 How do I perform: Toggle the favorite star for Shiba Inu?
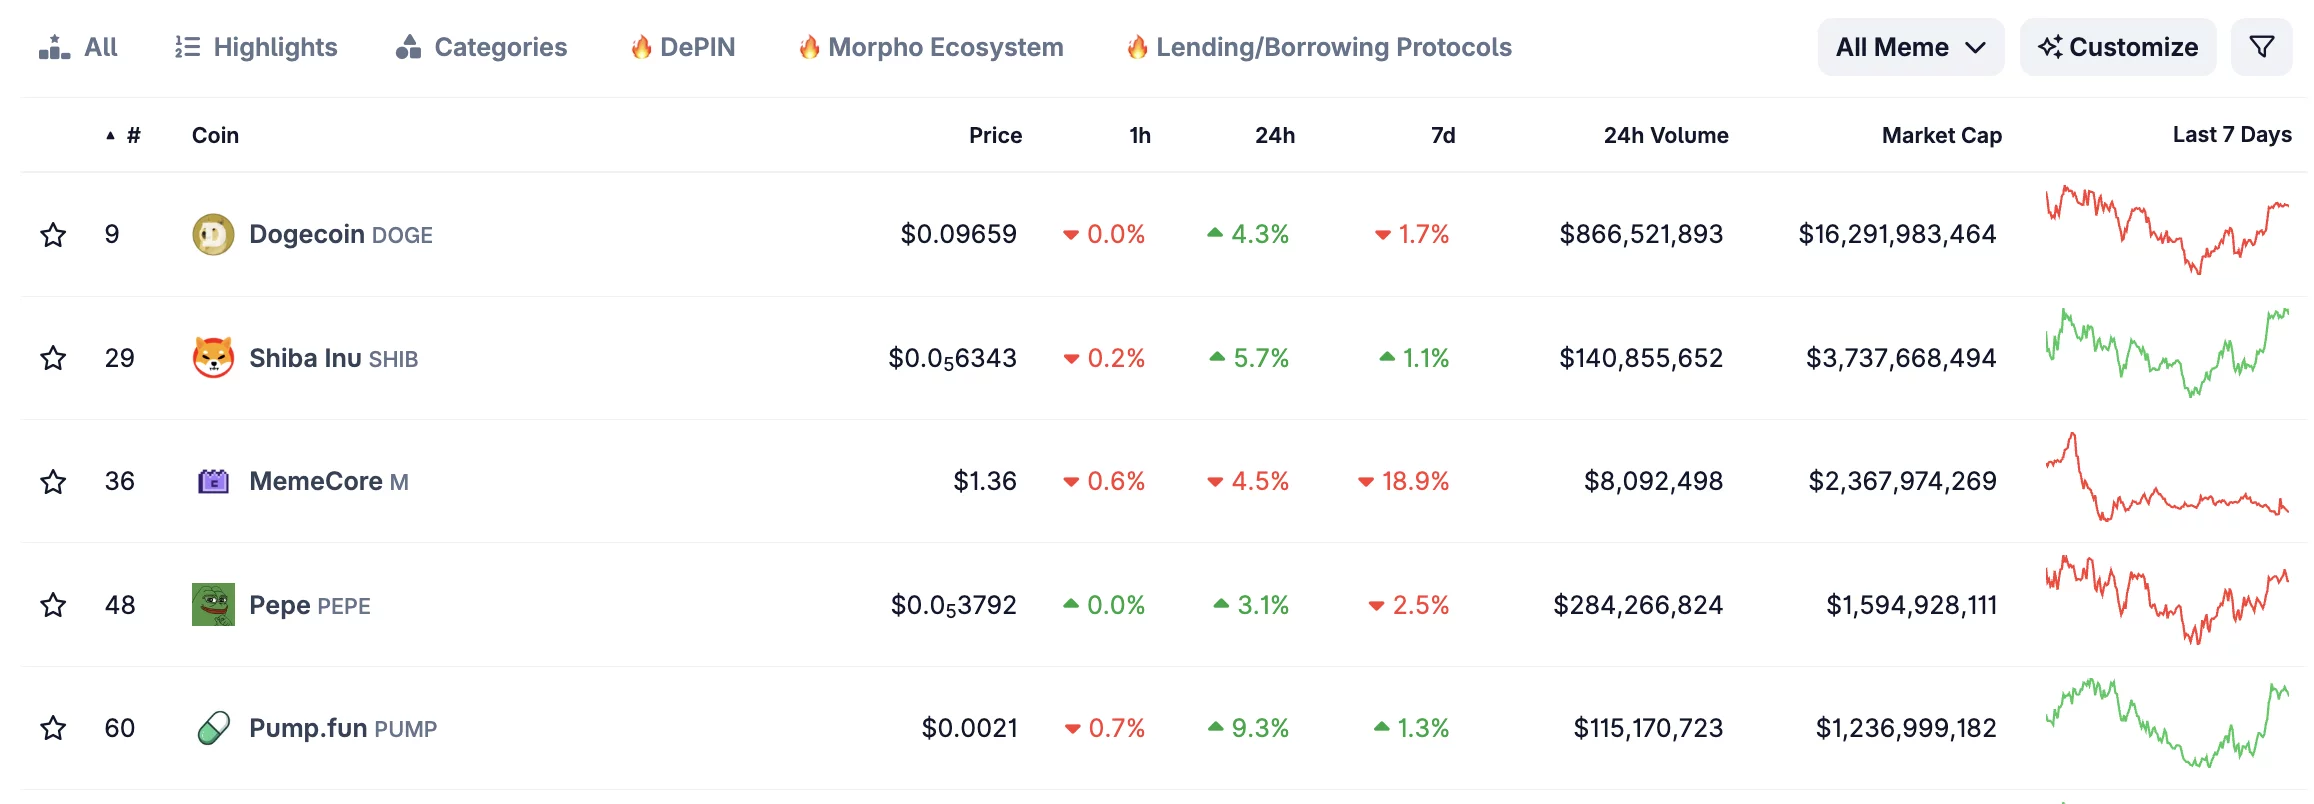[x=53, y=358]
